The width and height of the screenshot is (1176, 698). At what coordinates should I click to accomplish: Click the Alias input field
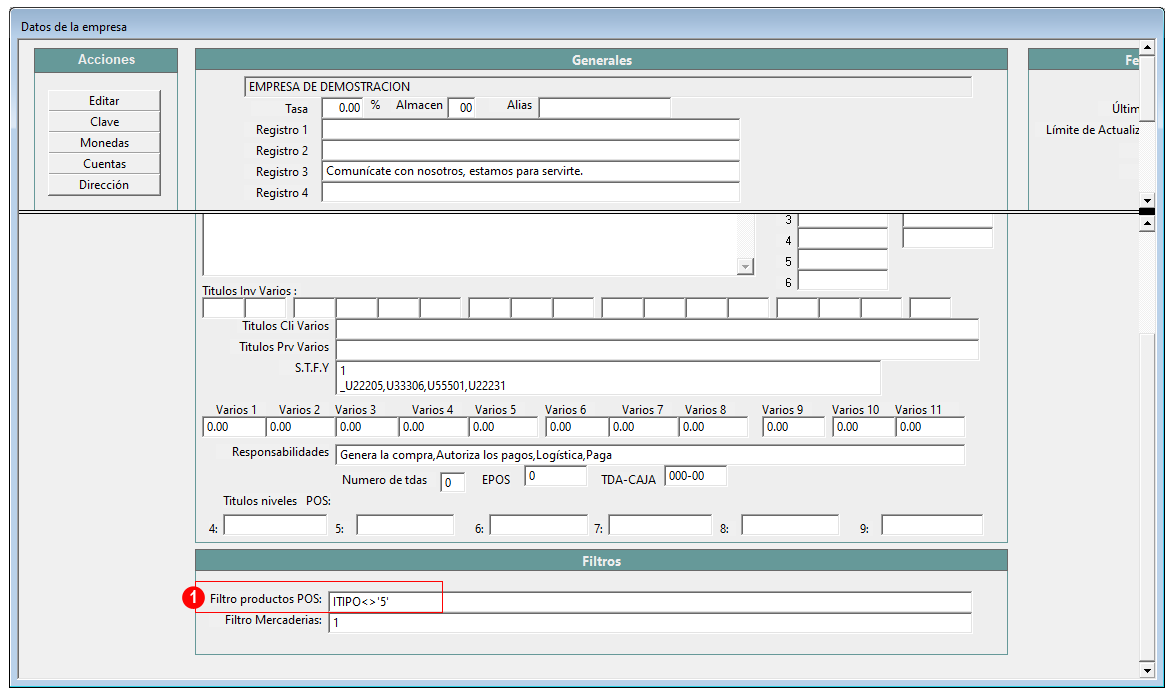tap(604, 107)
